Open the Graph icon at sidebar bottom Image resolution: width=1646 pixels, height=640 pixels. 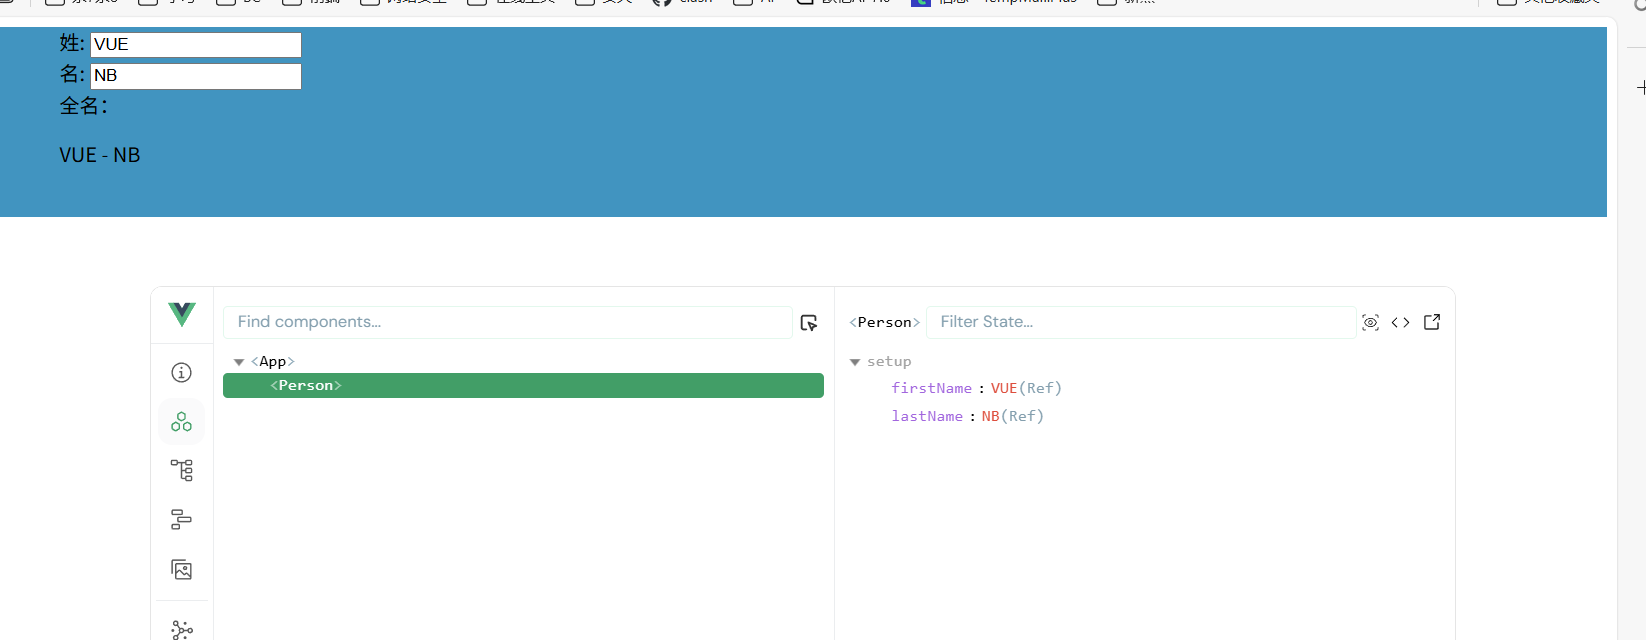(181, 629)
